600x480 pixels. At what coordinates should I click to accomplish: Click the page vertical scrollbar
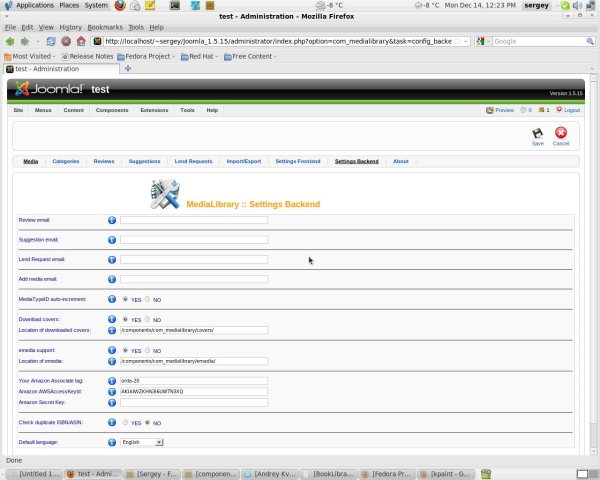click(593, 264)
